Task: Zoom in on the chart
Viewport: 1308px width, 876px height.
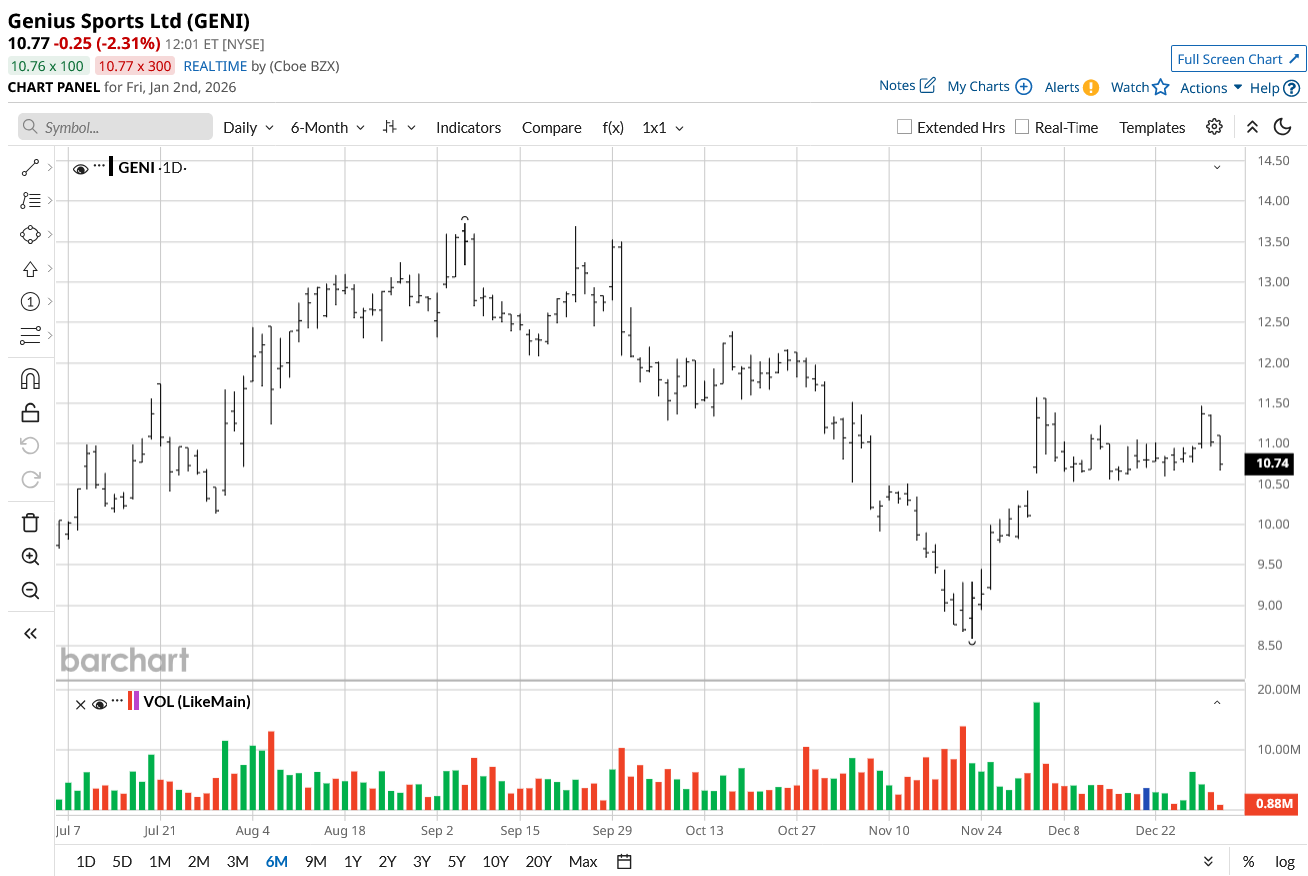Action: (30, 557)
